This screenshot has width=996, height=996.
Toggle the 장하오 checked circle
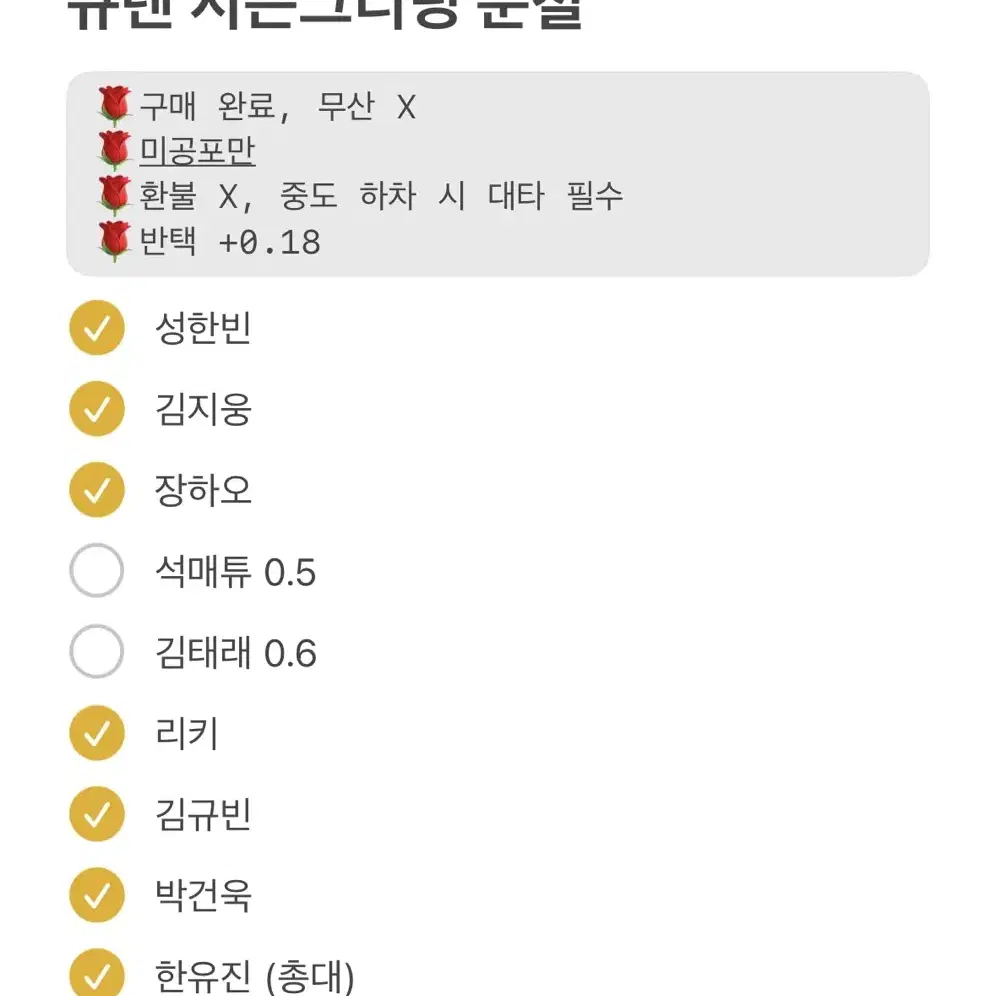pos(97,490)
